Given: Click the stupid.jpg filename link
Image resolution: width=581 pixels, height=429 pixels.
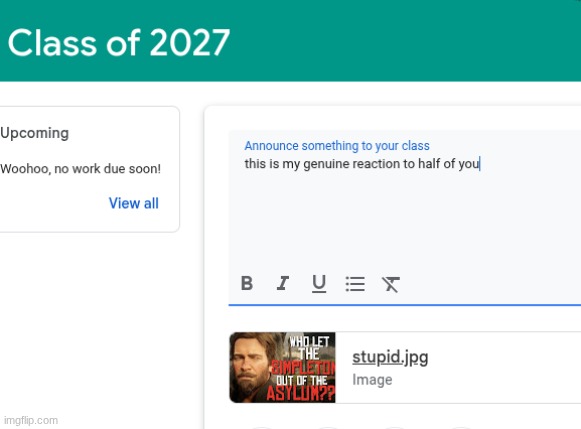Looking at the screenshot, I should tap(390, 357).
